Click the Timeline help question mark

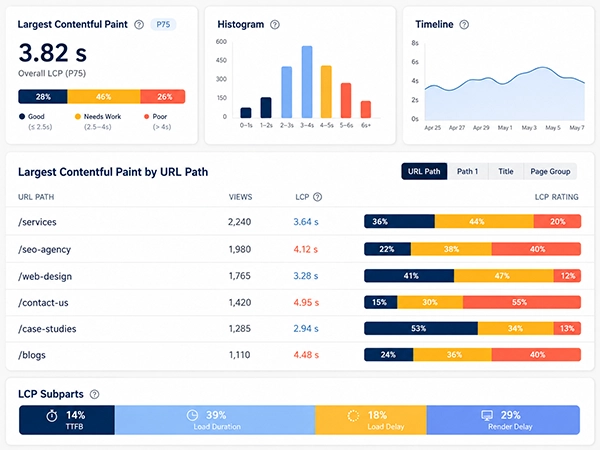[464, 24]
